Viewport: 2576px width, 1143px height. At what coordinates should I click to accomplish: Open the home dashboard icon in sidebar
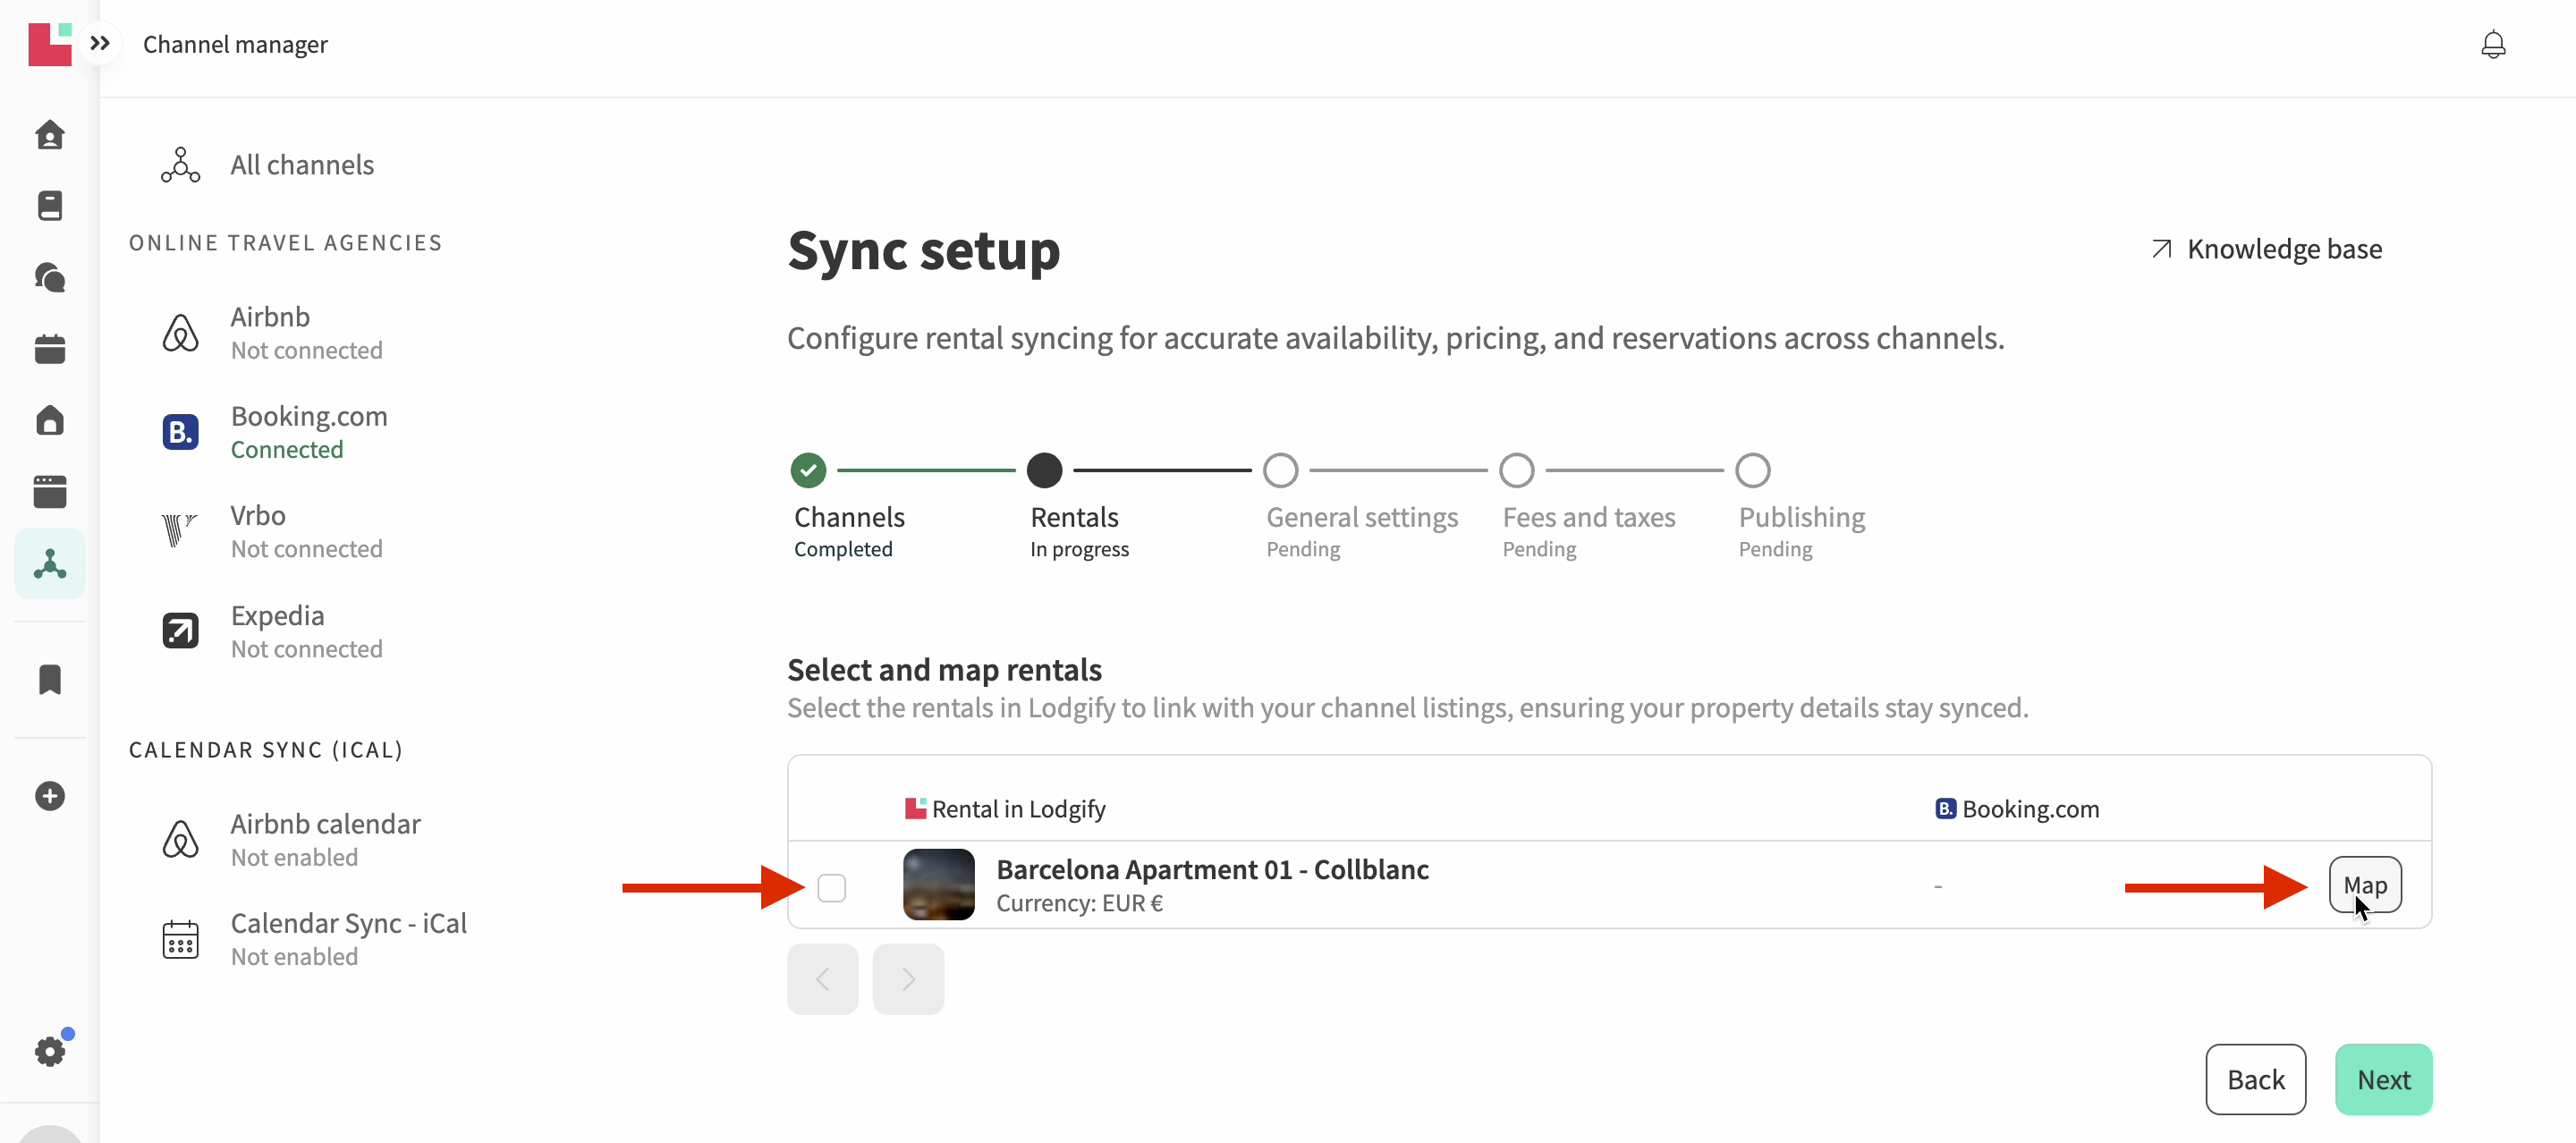point(50,134)
